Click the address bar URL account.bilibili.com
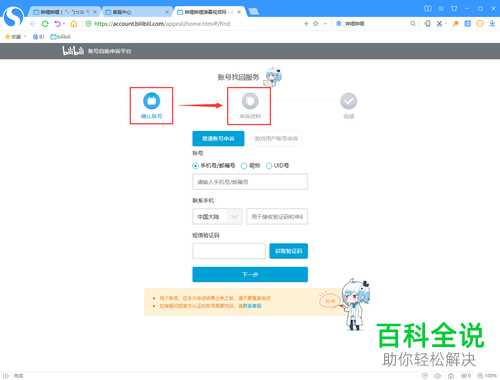This screenshot has height=380, width=500. click(x=162, y=24)
